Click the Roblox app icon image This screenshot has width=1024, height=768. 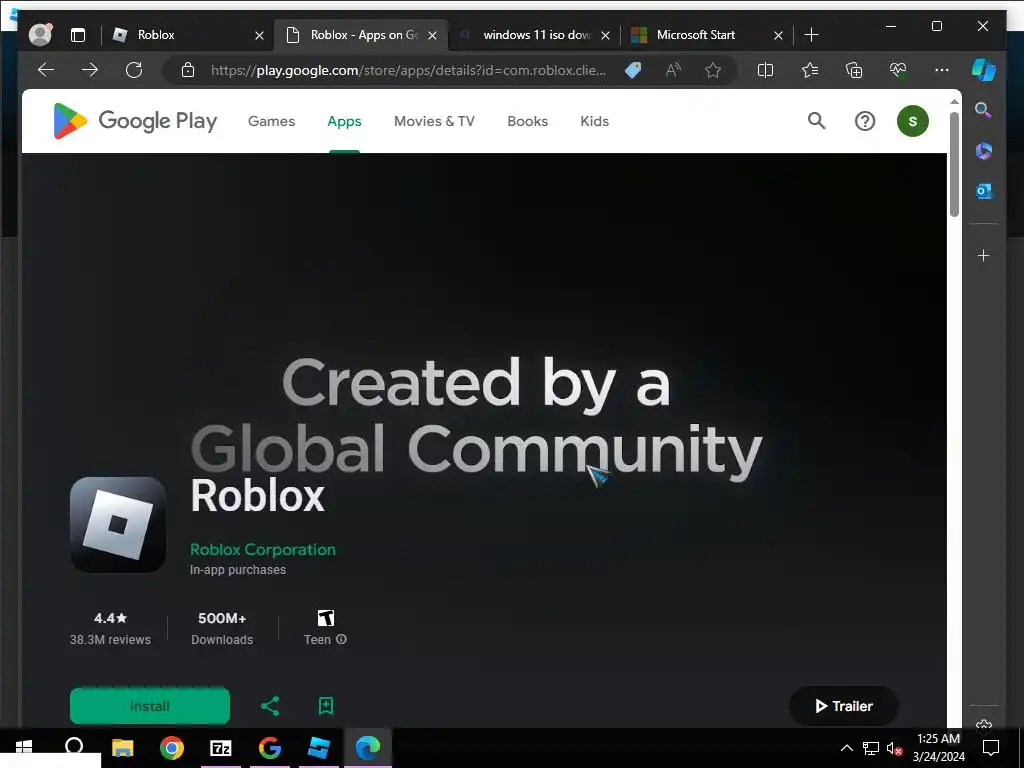tap(118, 524)
